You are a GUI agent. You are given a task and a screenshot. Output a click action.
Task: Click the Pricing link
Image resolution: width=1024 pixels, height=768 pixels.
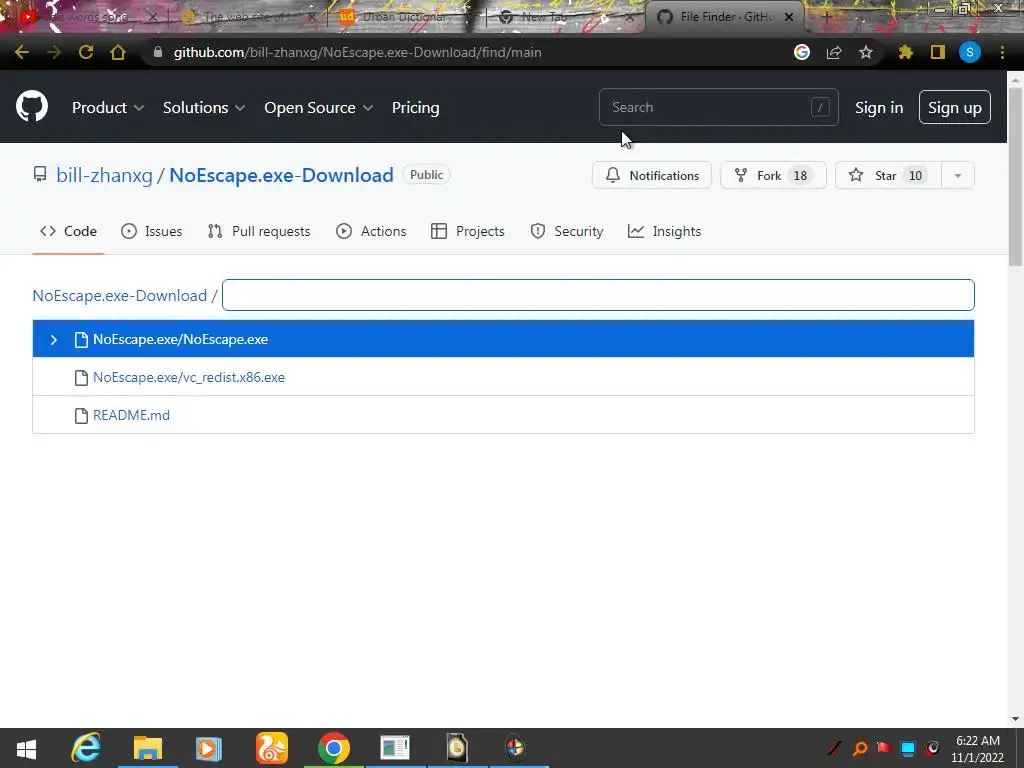click(x=415, y=108)
